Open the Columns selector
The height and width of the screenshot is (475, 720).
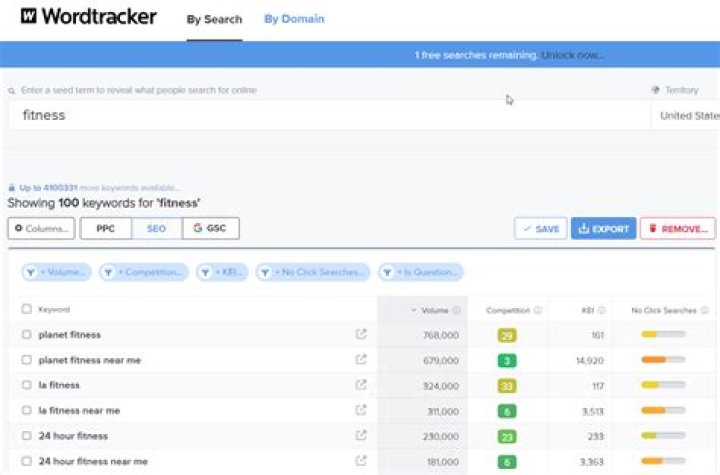tap(41, 228)
